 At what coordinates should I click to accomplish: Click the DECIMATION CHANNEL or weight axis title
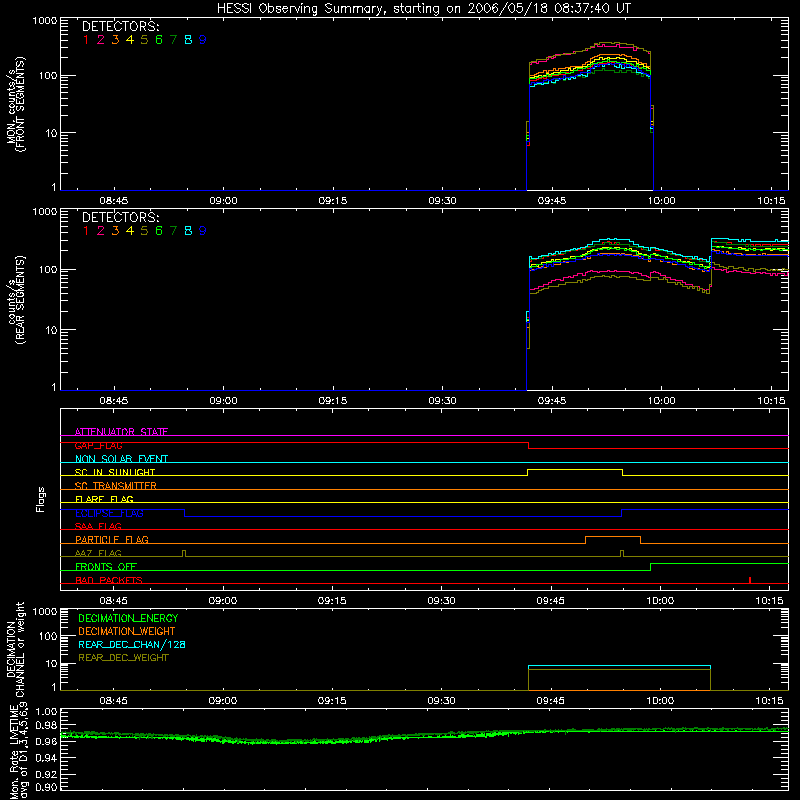(15, 649)
